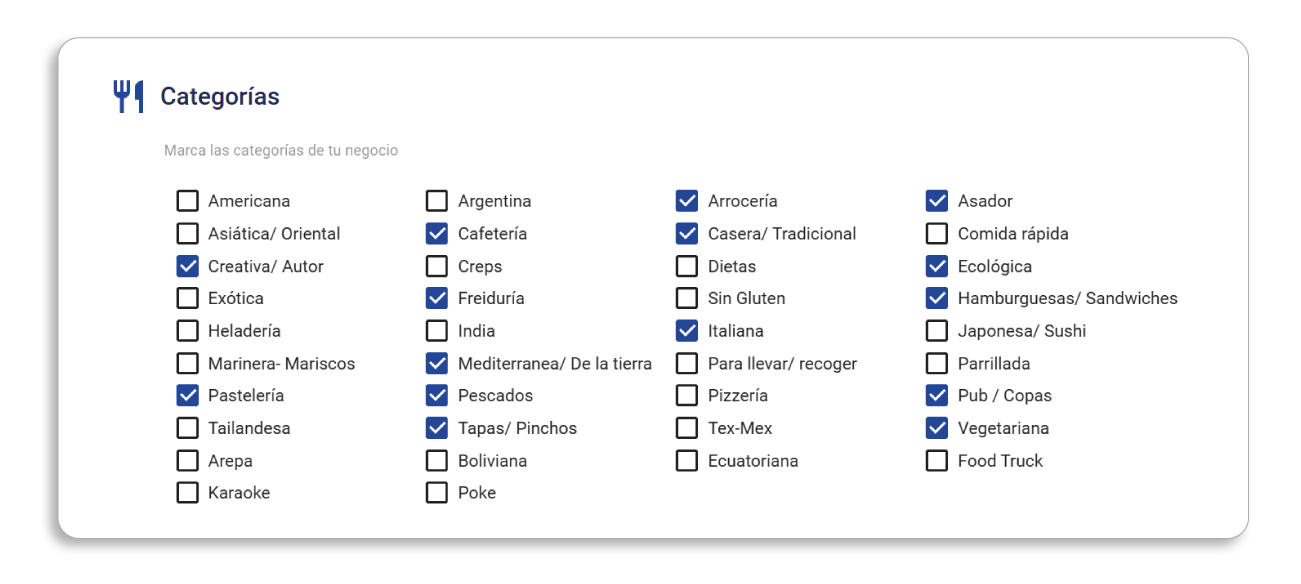Uncheck the Tapas/ Pinchos checkbox
Viewport: 1301px width, 584px height.
click(x=437, y=428)
